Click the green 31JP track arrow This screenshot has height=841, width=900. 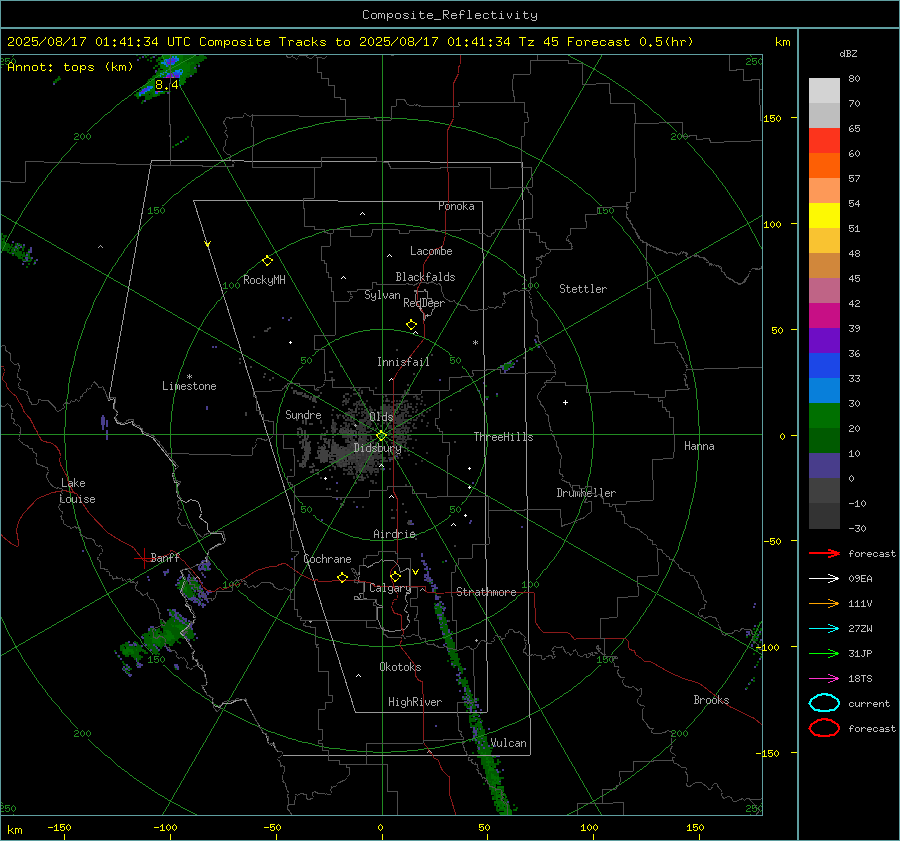[824, 653]
